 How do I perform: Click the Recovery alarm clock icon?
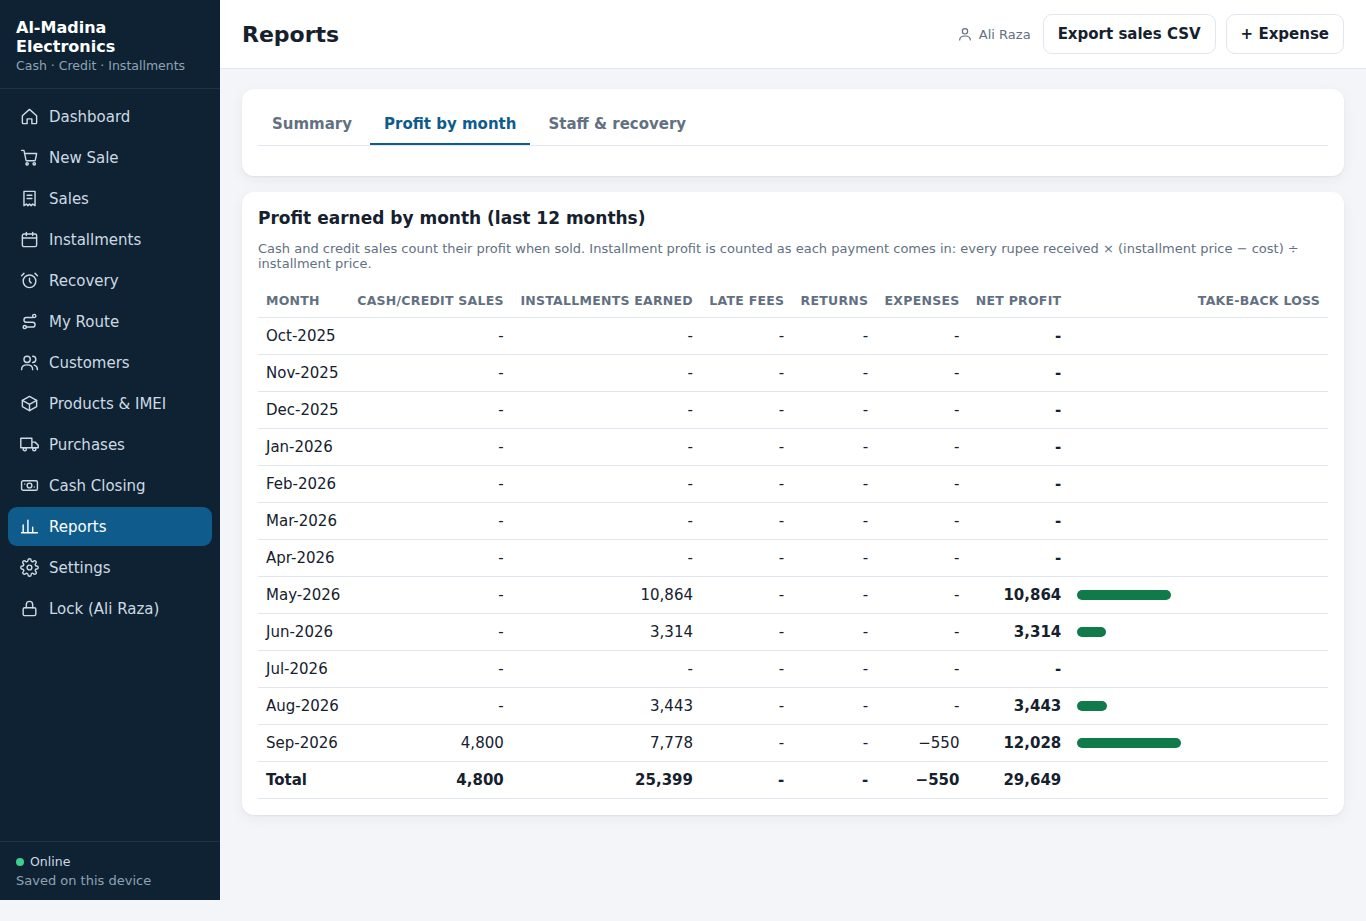(29, 280)
